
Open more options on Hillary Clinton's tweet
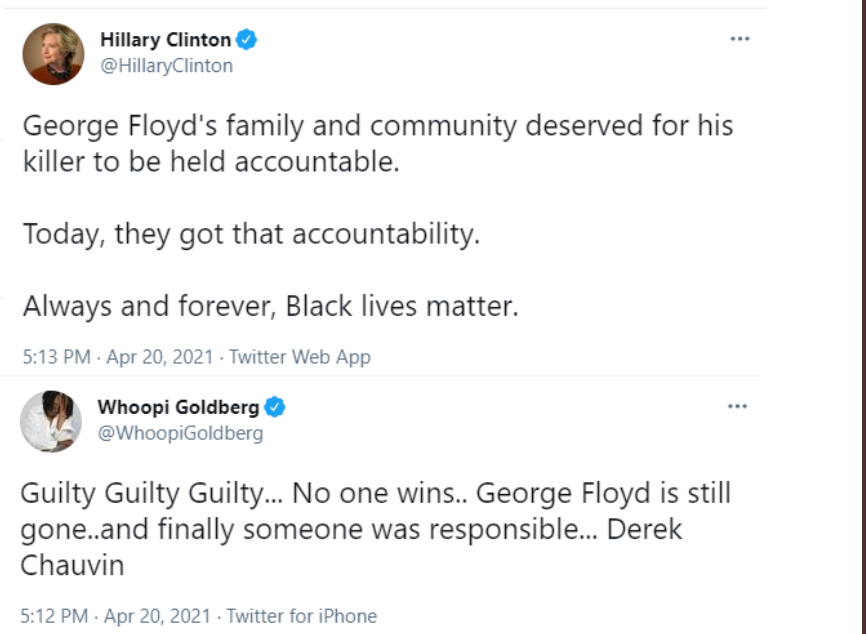tap(740, 39)
